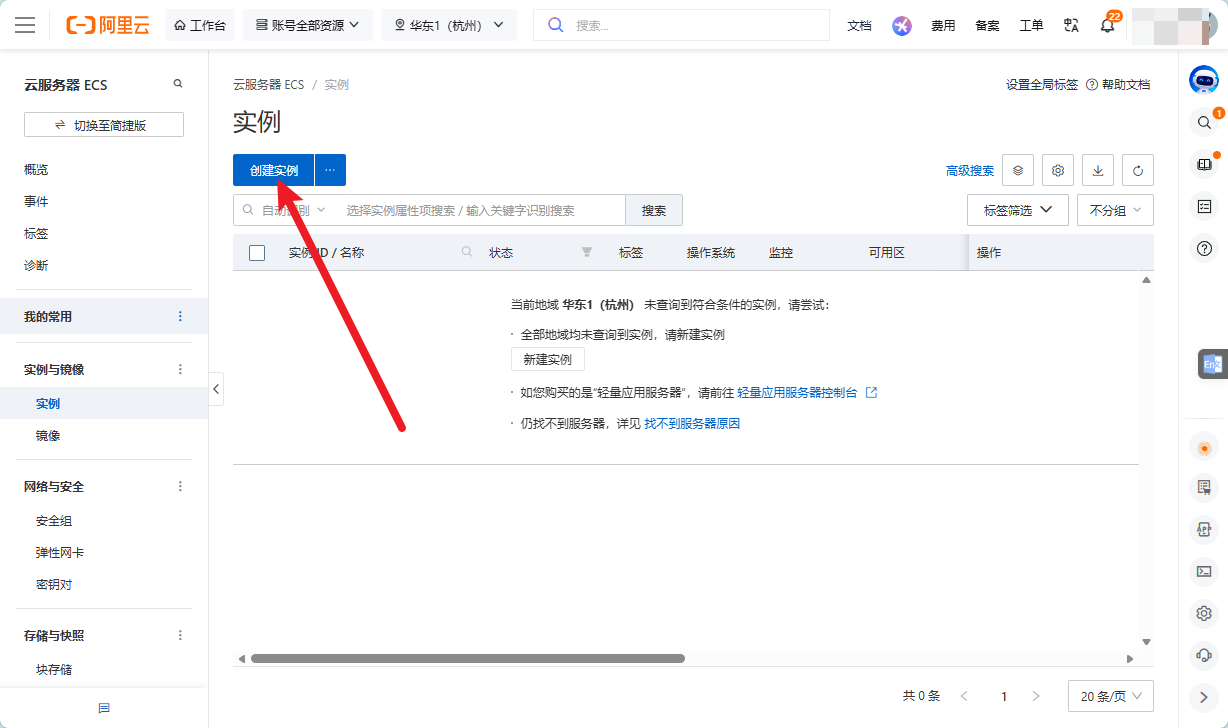Click the export download icon
1228x728 pixels.
[x=1098, y=170]
